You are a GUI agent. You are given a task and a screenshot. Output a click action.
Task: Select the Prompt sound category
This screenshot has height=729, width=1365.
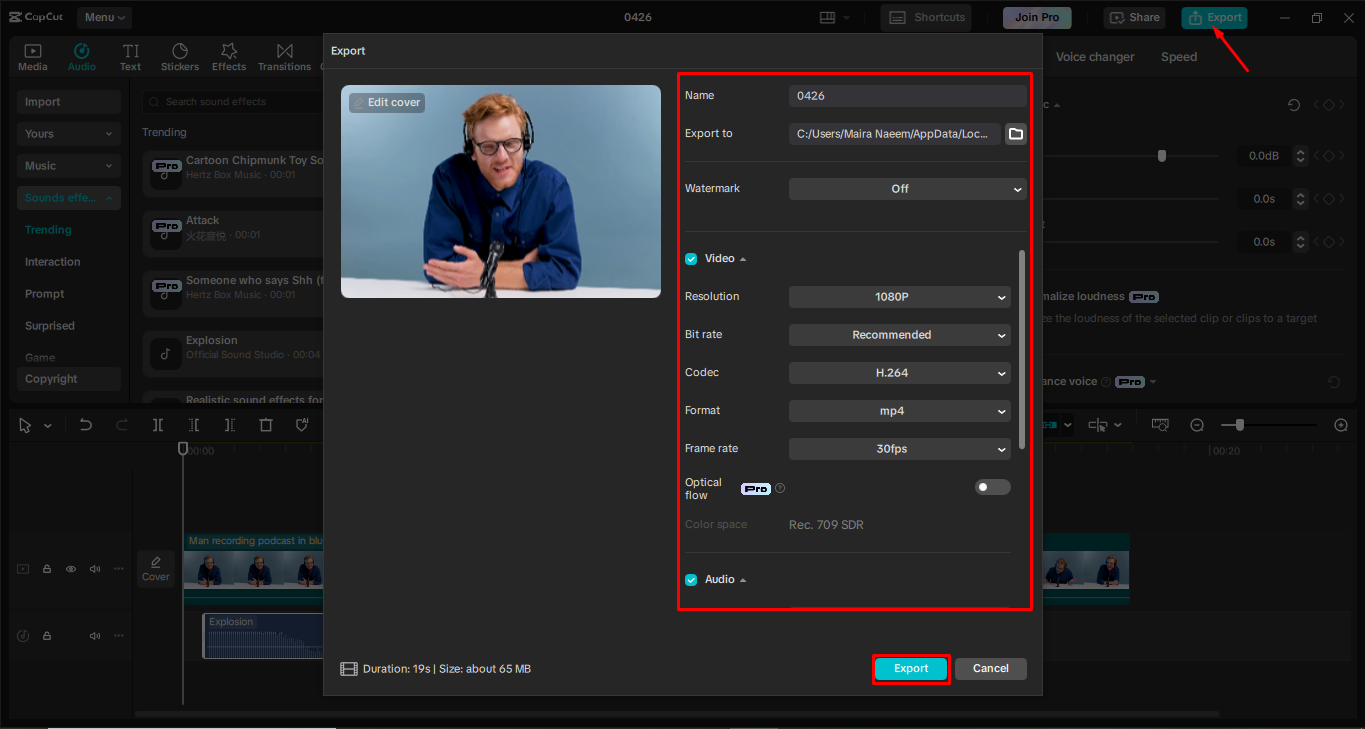pyautogui.click(x=45, y=294)
